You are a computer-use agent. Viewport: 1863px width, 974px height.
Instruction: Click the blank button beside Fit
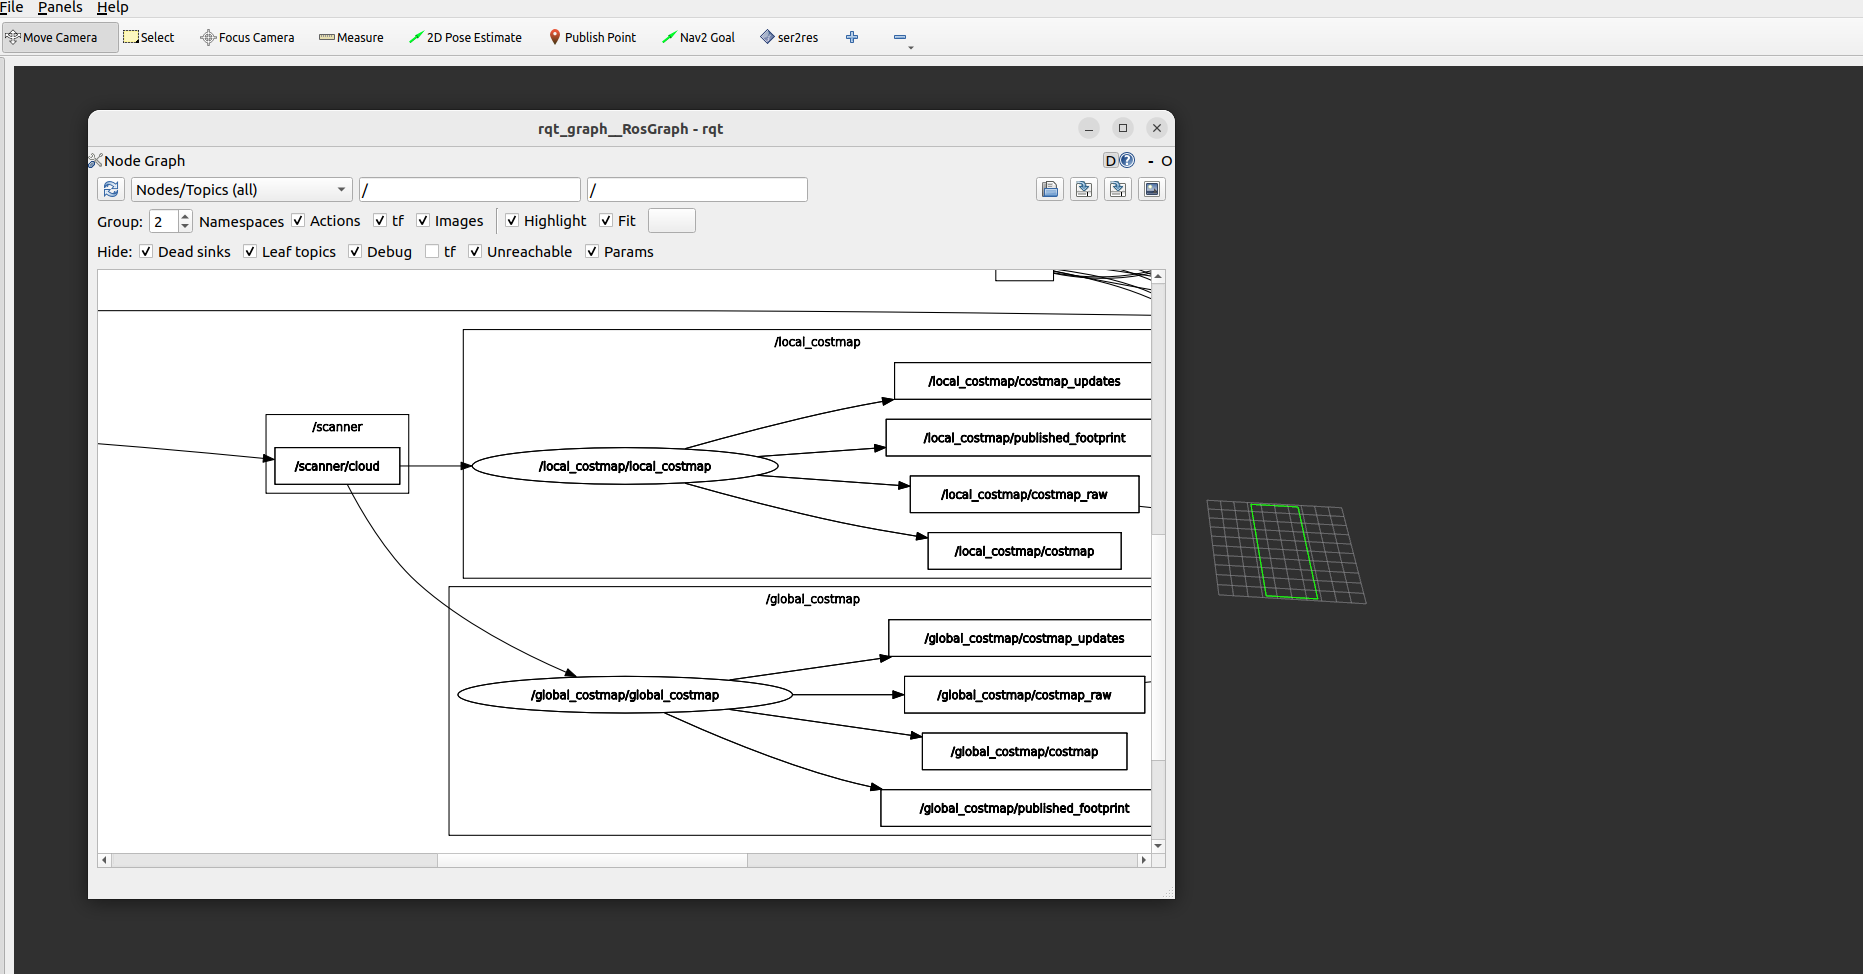click(671, 220)
